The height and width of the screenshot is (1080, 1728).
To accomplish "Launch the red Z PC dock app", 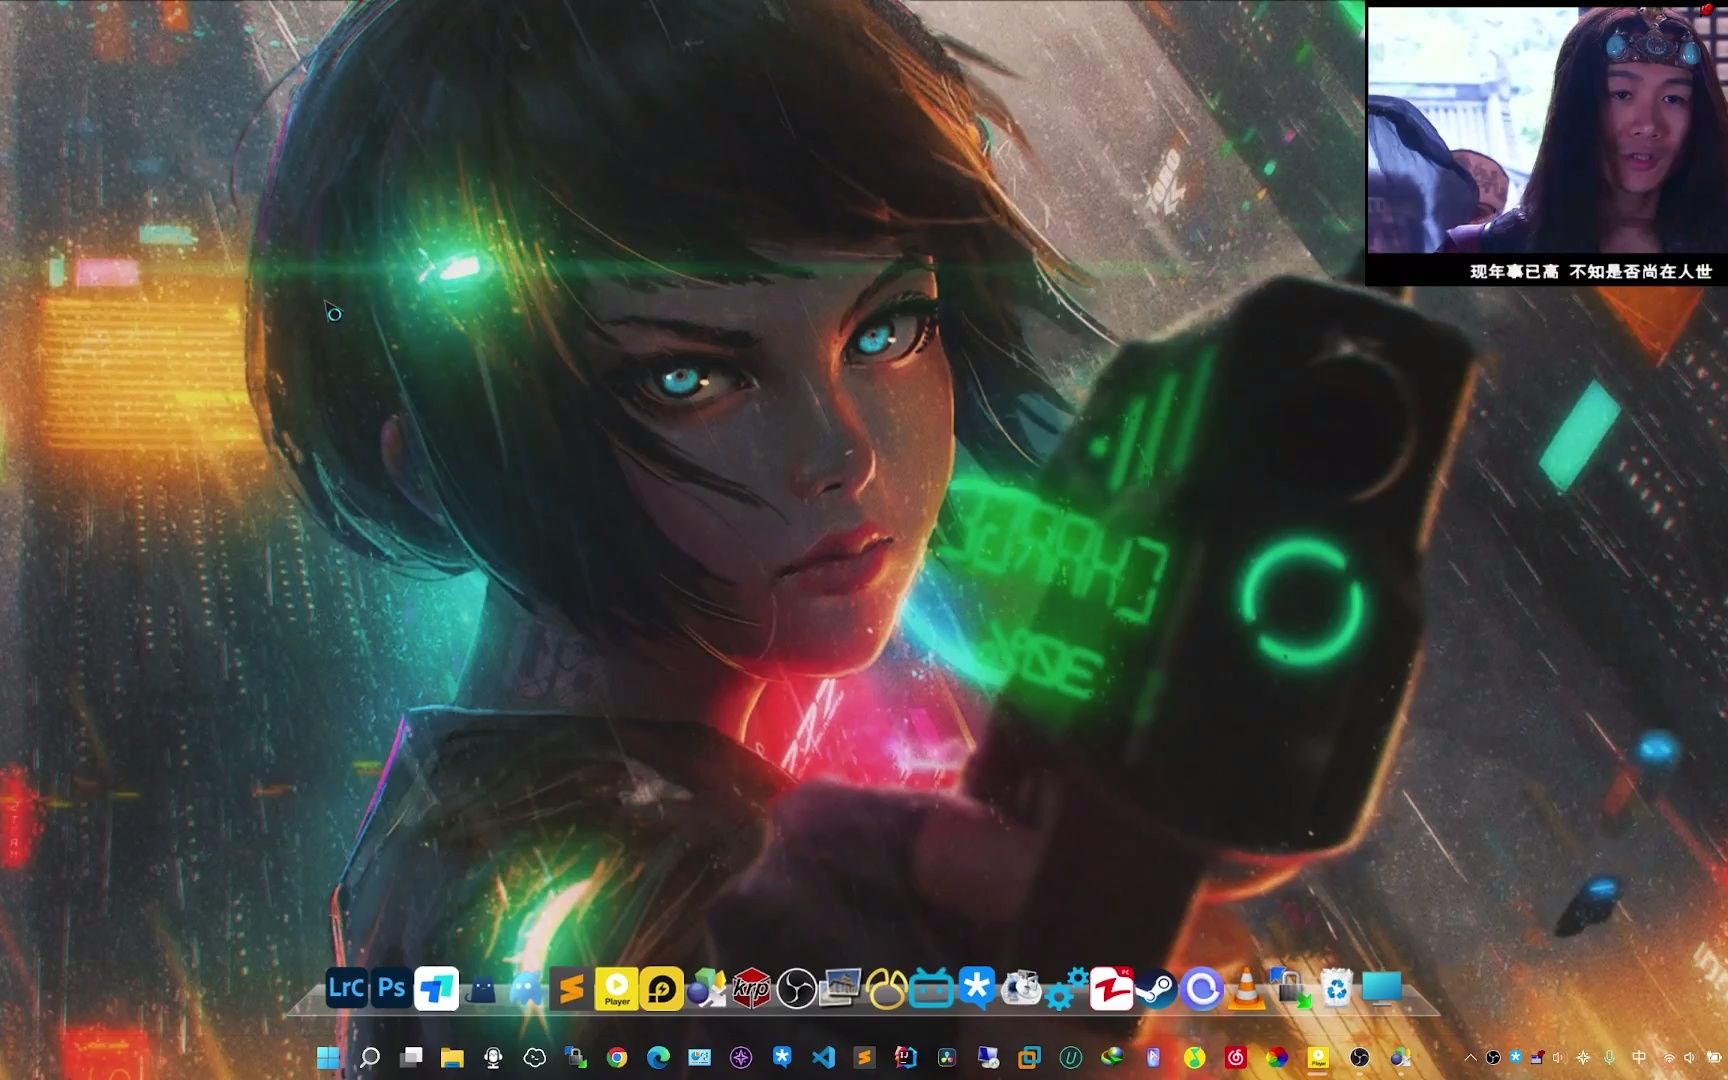I will [x=1111, y=989].
